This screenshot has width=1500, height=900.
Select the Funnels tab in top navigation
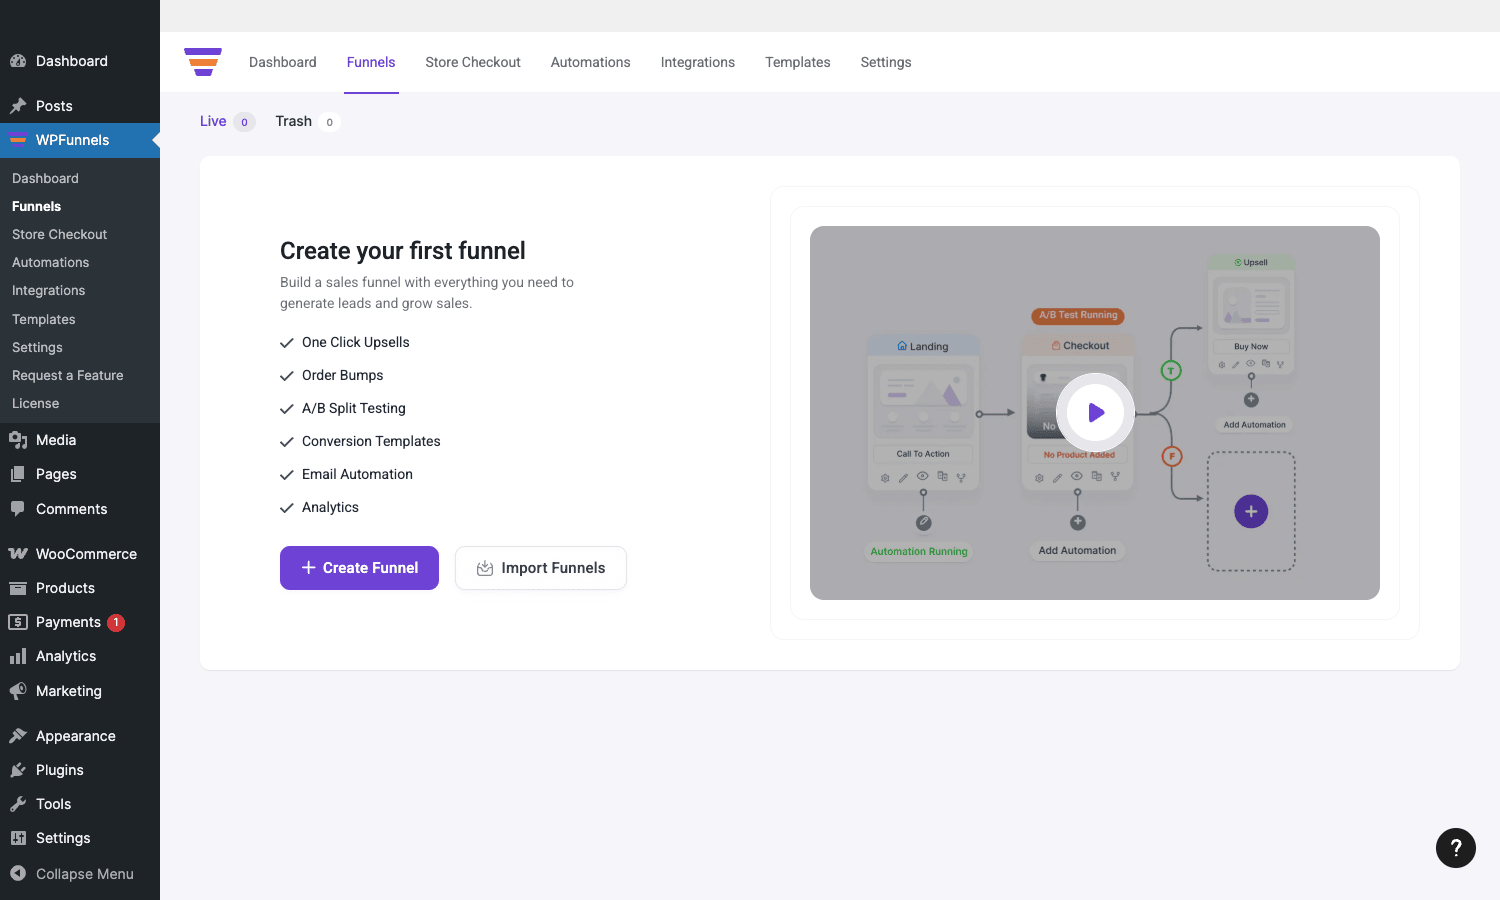coord(371,62)
